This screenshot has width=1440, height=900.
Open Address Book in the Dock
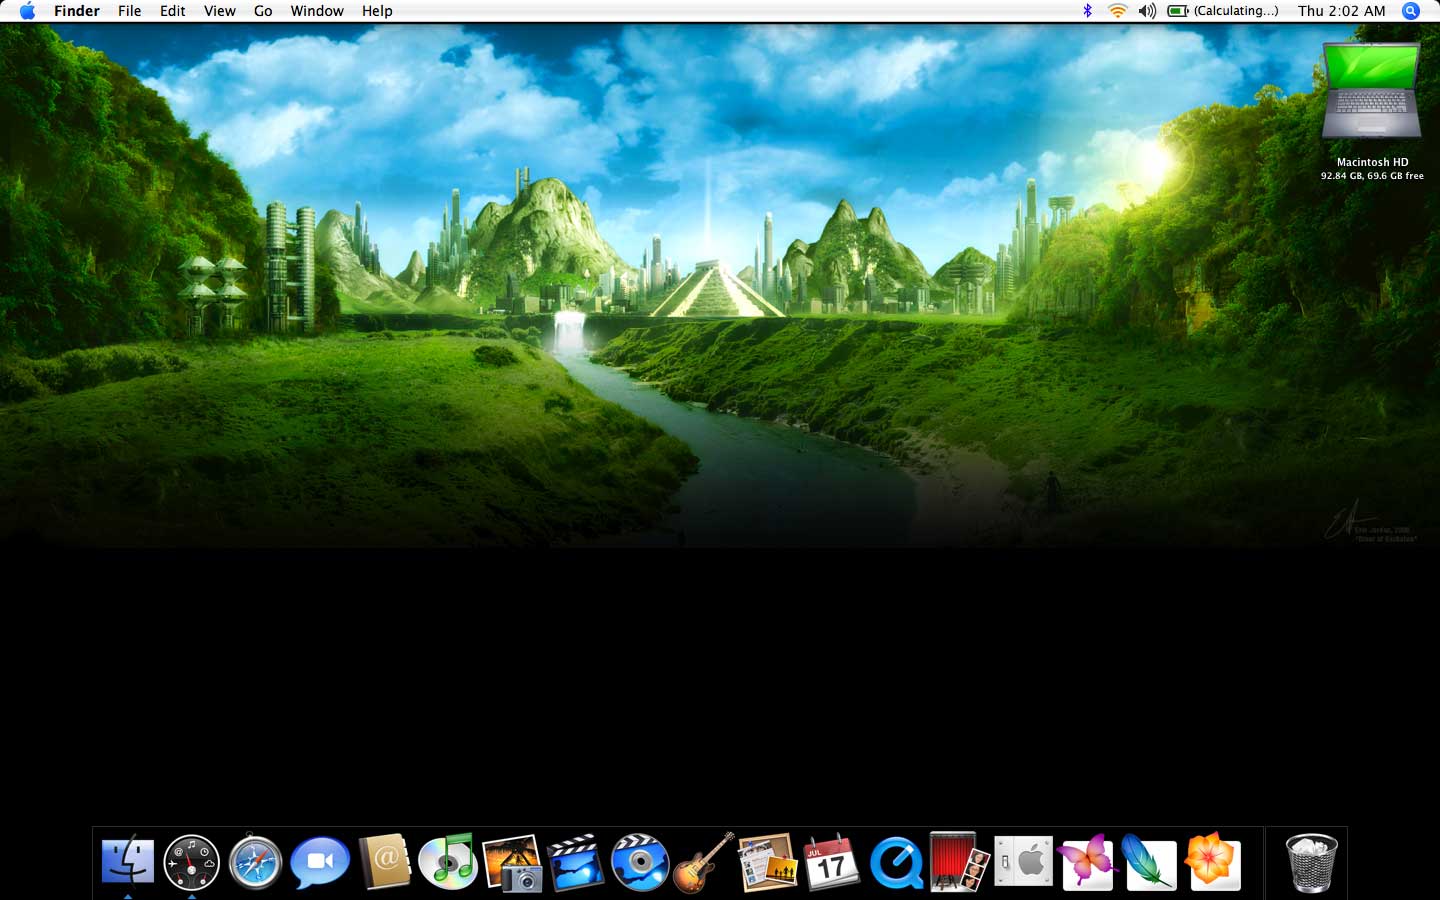[384, 862]
